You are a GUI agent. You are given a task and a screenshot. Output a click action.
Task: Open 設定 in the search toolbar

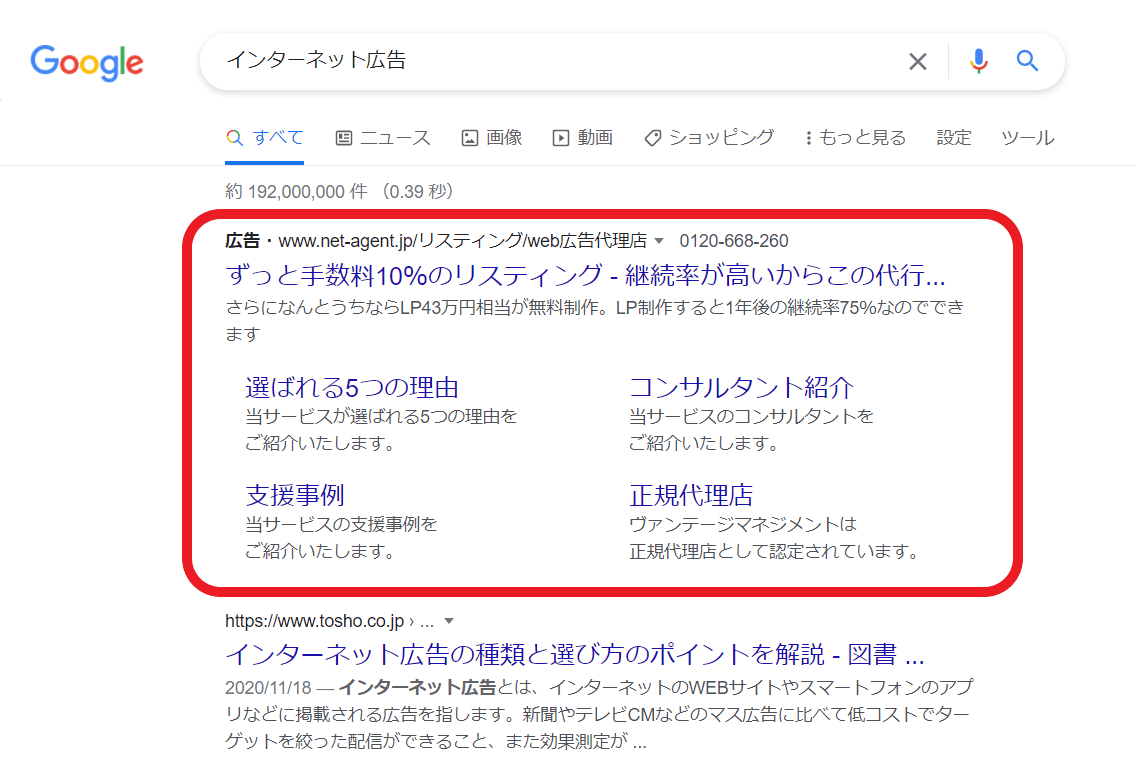953,138
